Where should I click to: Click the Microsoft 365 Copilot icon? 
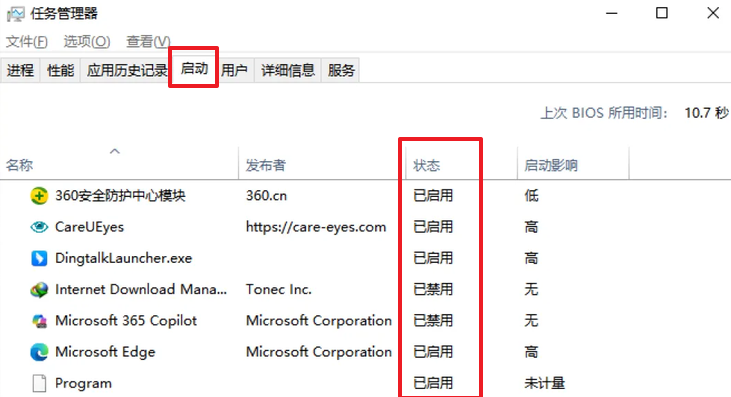pyautogui.click(x=39, y=321)
